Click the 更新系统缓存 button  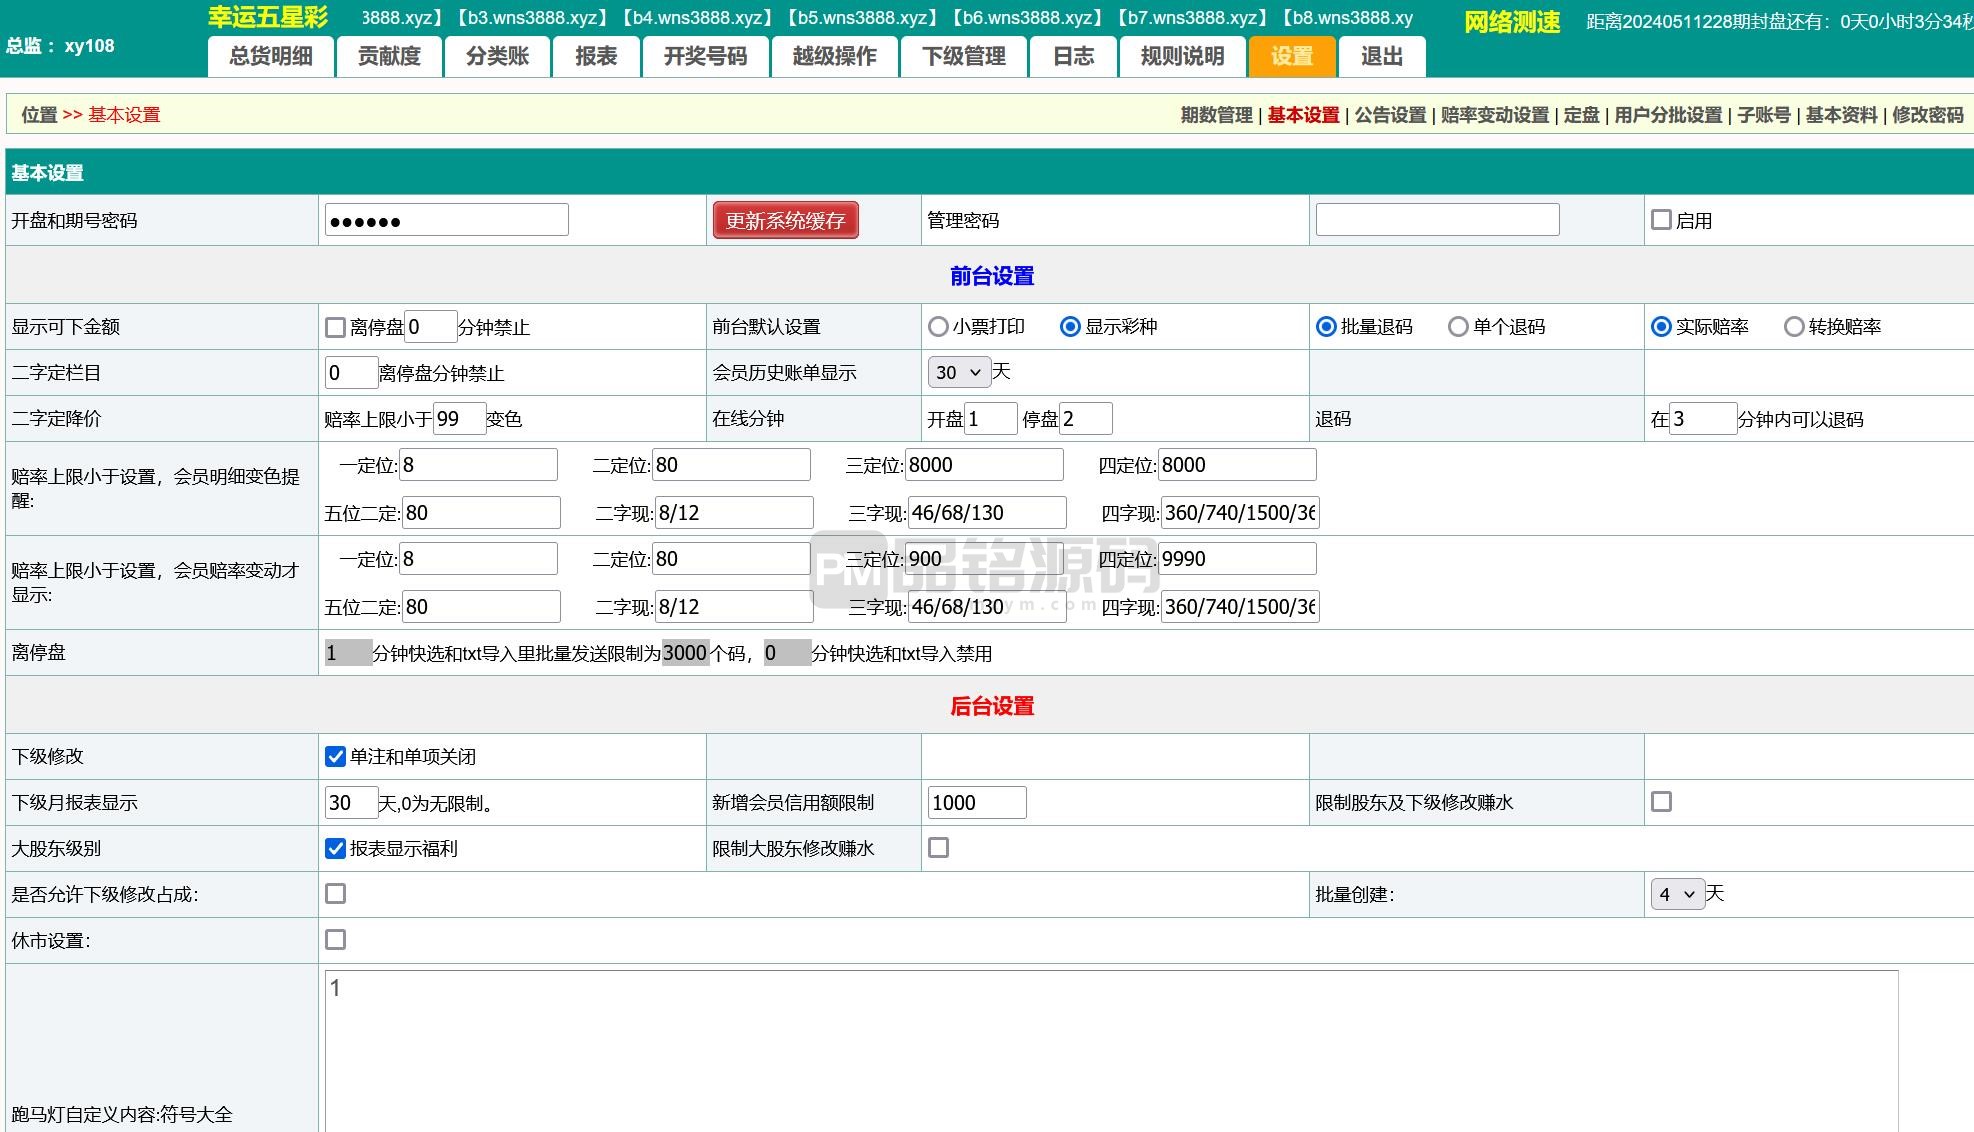[785, 221]
